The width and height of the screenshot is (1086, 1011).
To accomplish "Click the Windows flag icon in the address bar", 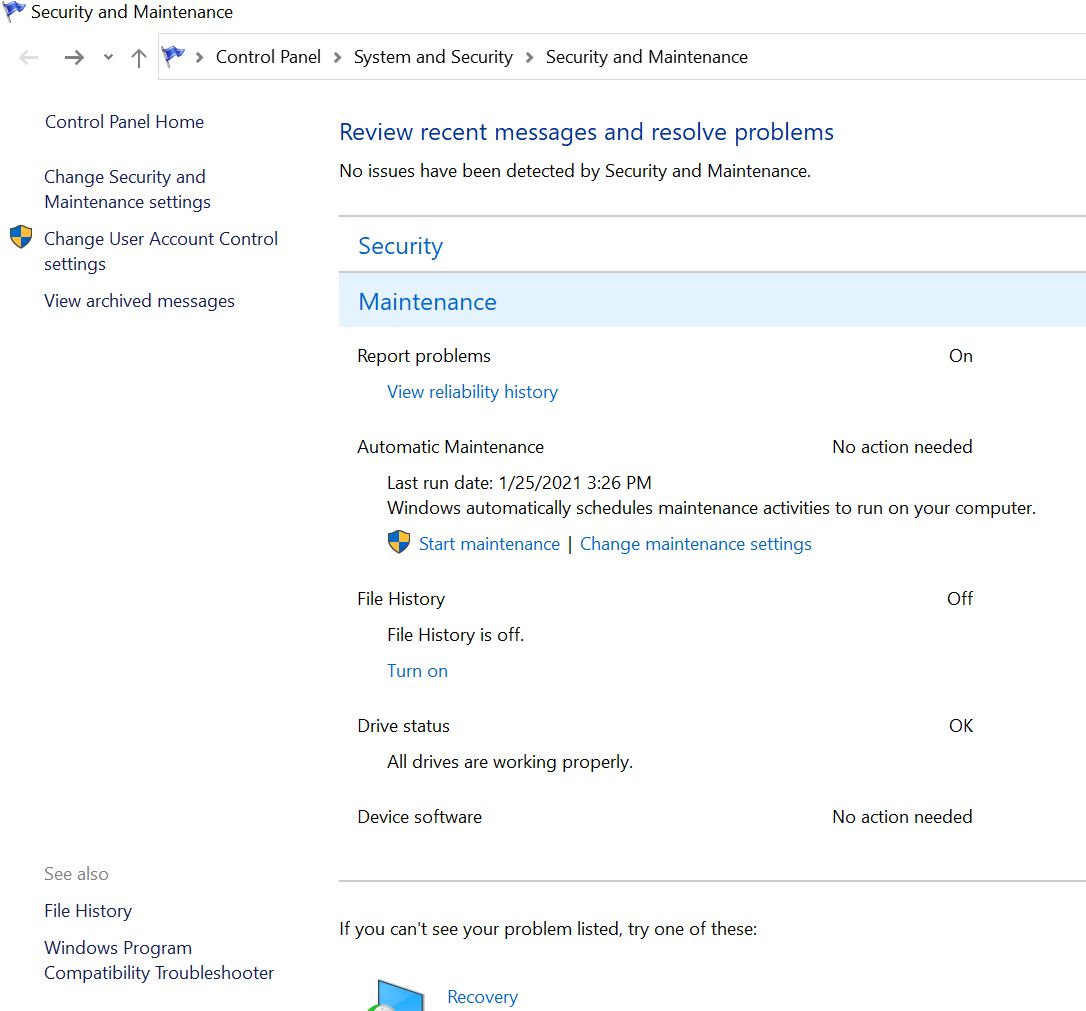I will (174, 56).
